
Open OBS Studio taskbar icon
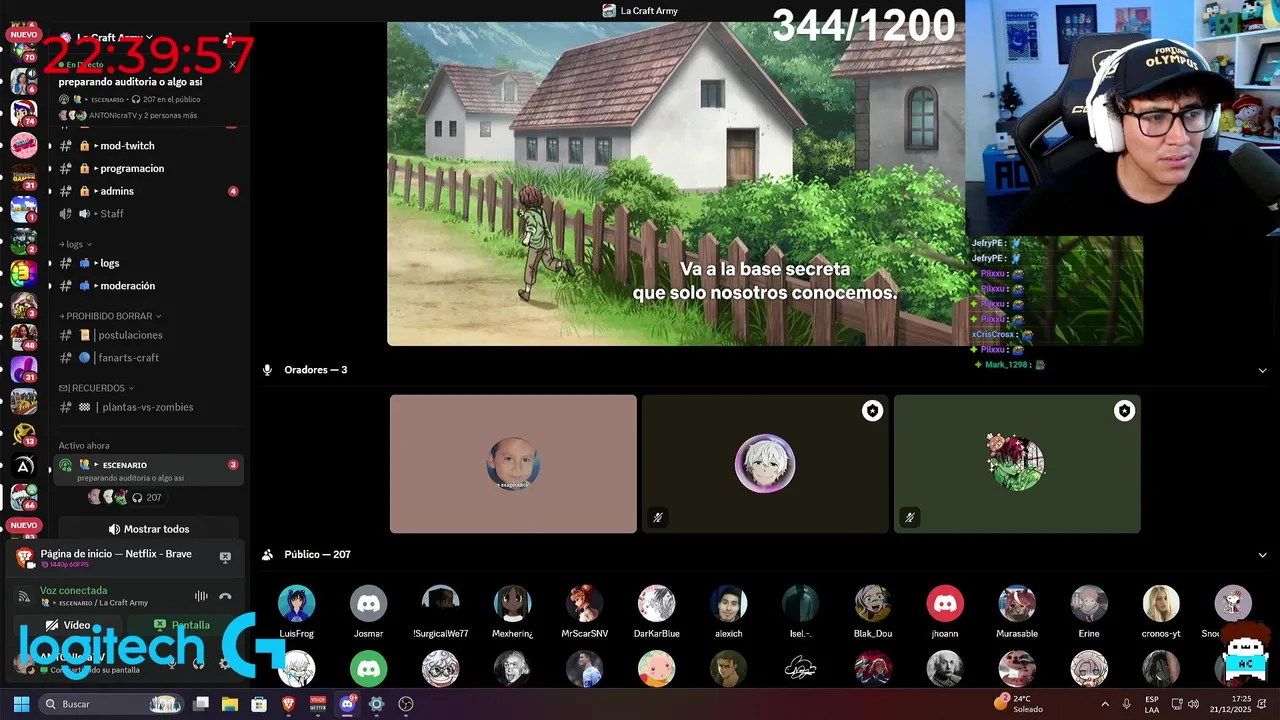(x=405, y=704)
